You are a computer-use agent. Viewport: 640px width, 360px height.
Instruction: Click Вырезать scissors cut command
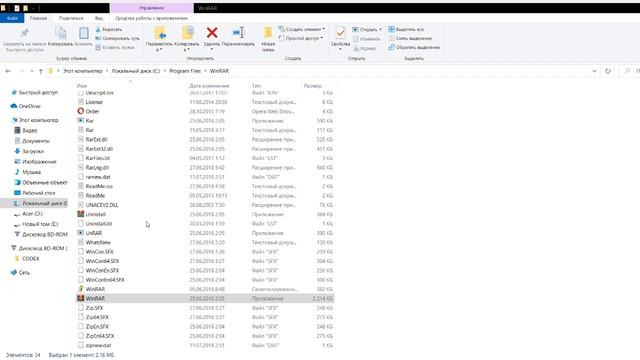click(x=109, y=29)
